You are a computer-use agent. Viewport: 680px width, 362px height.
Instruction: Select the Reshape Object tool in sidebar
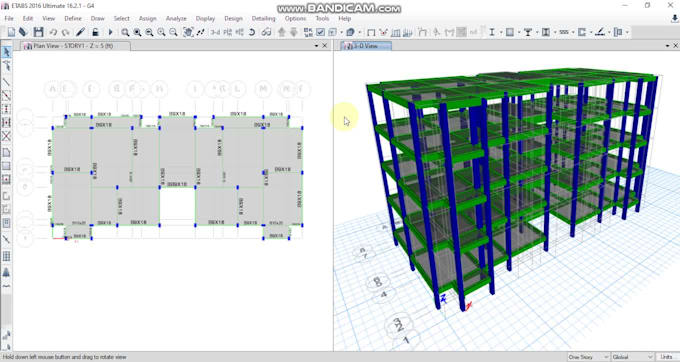point(7,65)
